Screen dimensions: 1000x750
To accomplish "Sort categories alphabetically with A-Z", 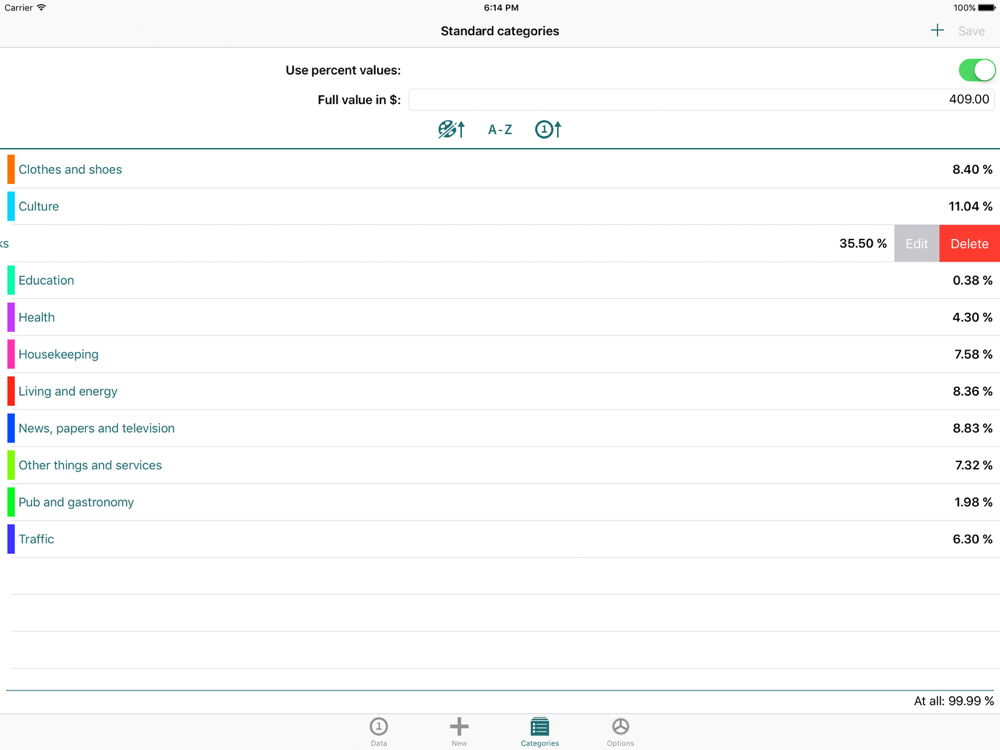I will (500, 129).
